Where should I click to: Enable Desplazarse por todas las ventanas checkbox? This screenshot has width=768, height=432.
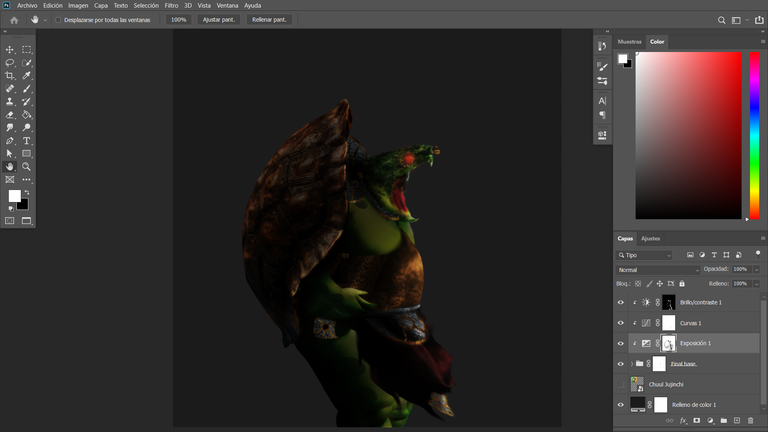[58, 20]
